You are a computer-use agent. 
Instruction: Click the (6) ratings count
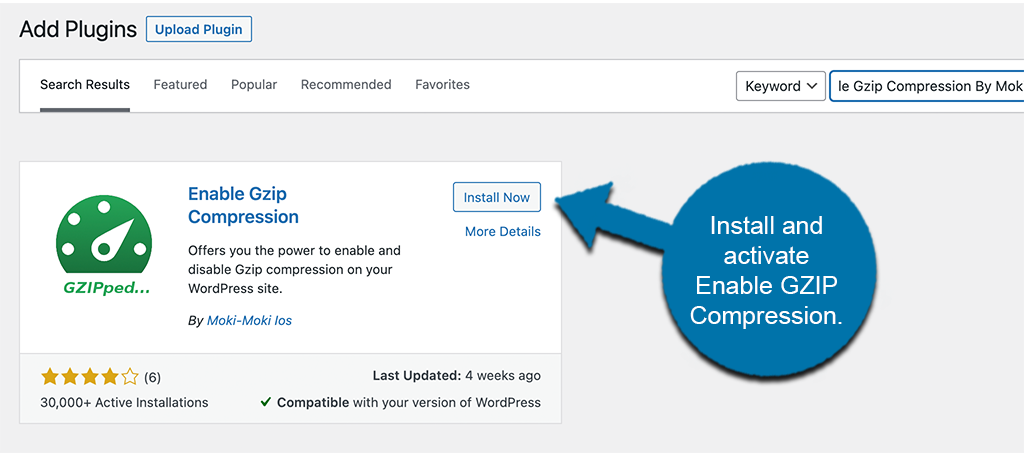(152, 377)
